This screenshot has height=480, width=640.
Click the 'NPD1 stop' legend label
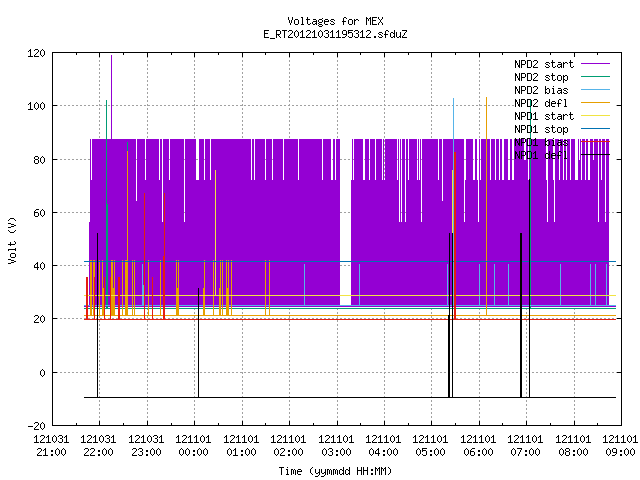(541, 129)
